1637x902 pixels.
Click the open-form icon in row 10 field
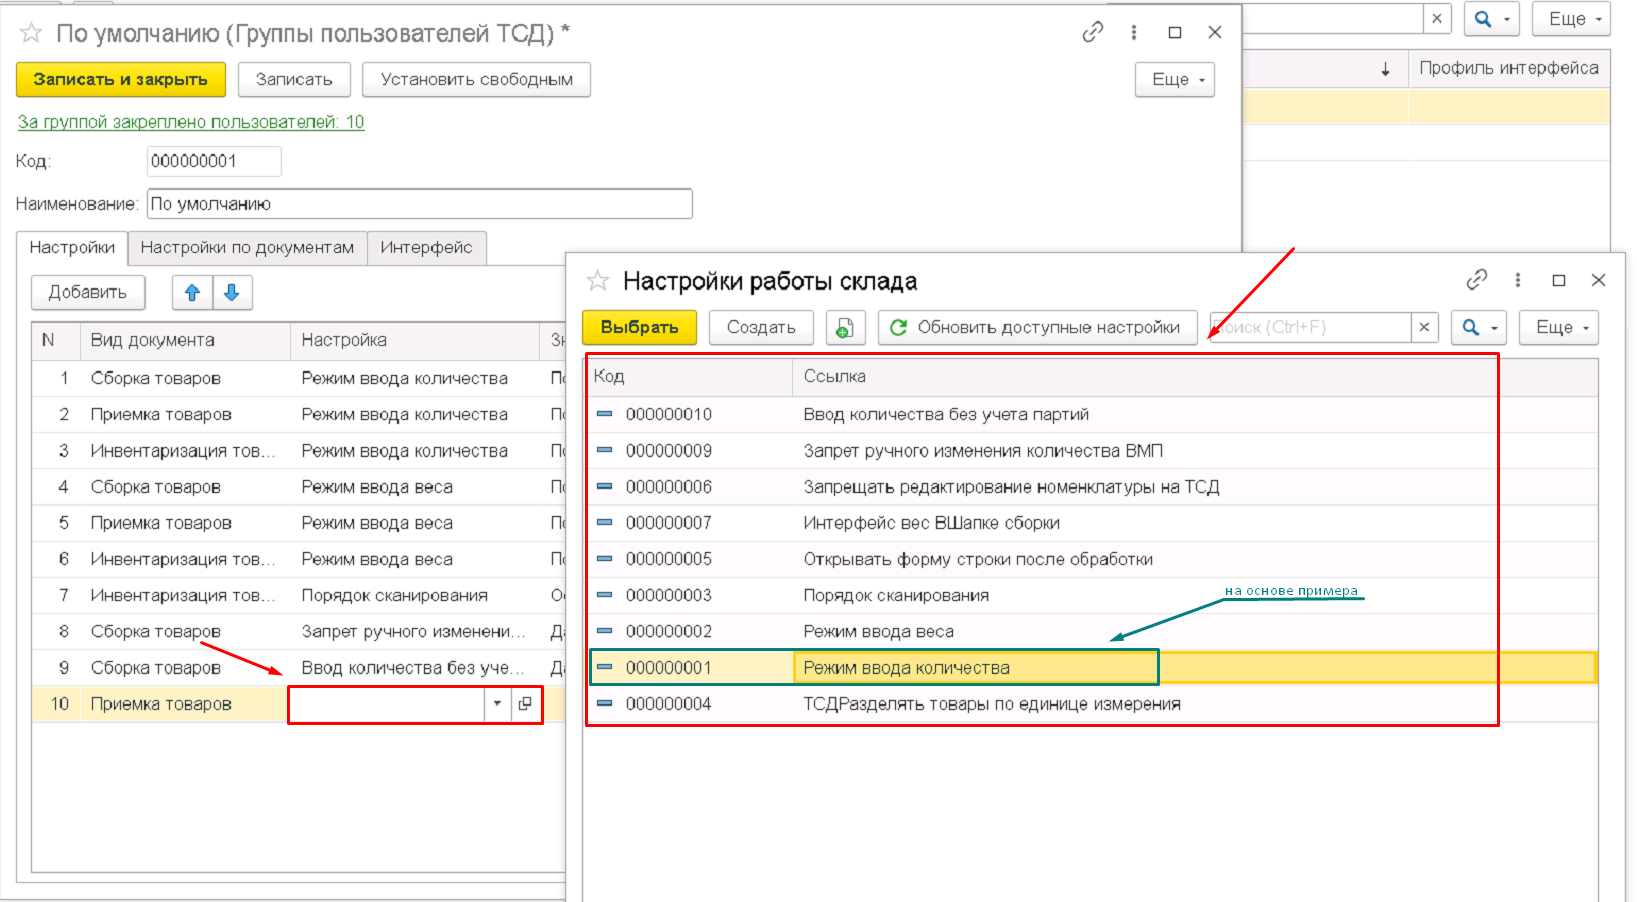pos(526,704)
